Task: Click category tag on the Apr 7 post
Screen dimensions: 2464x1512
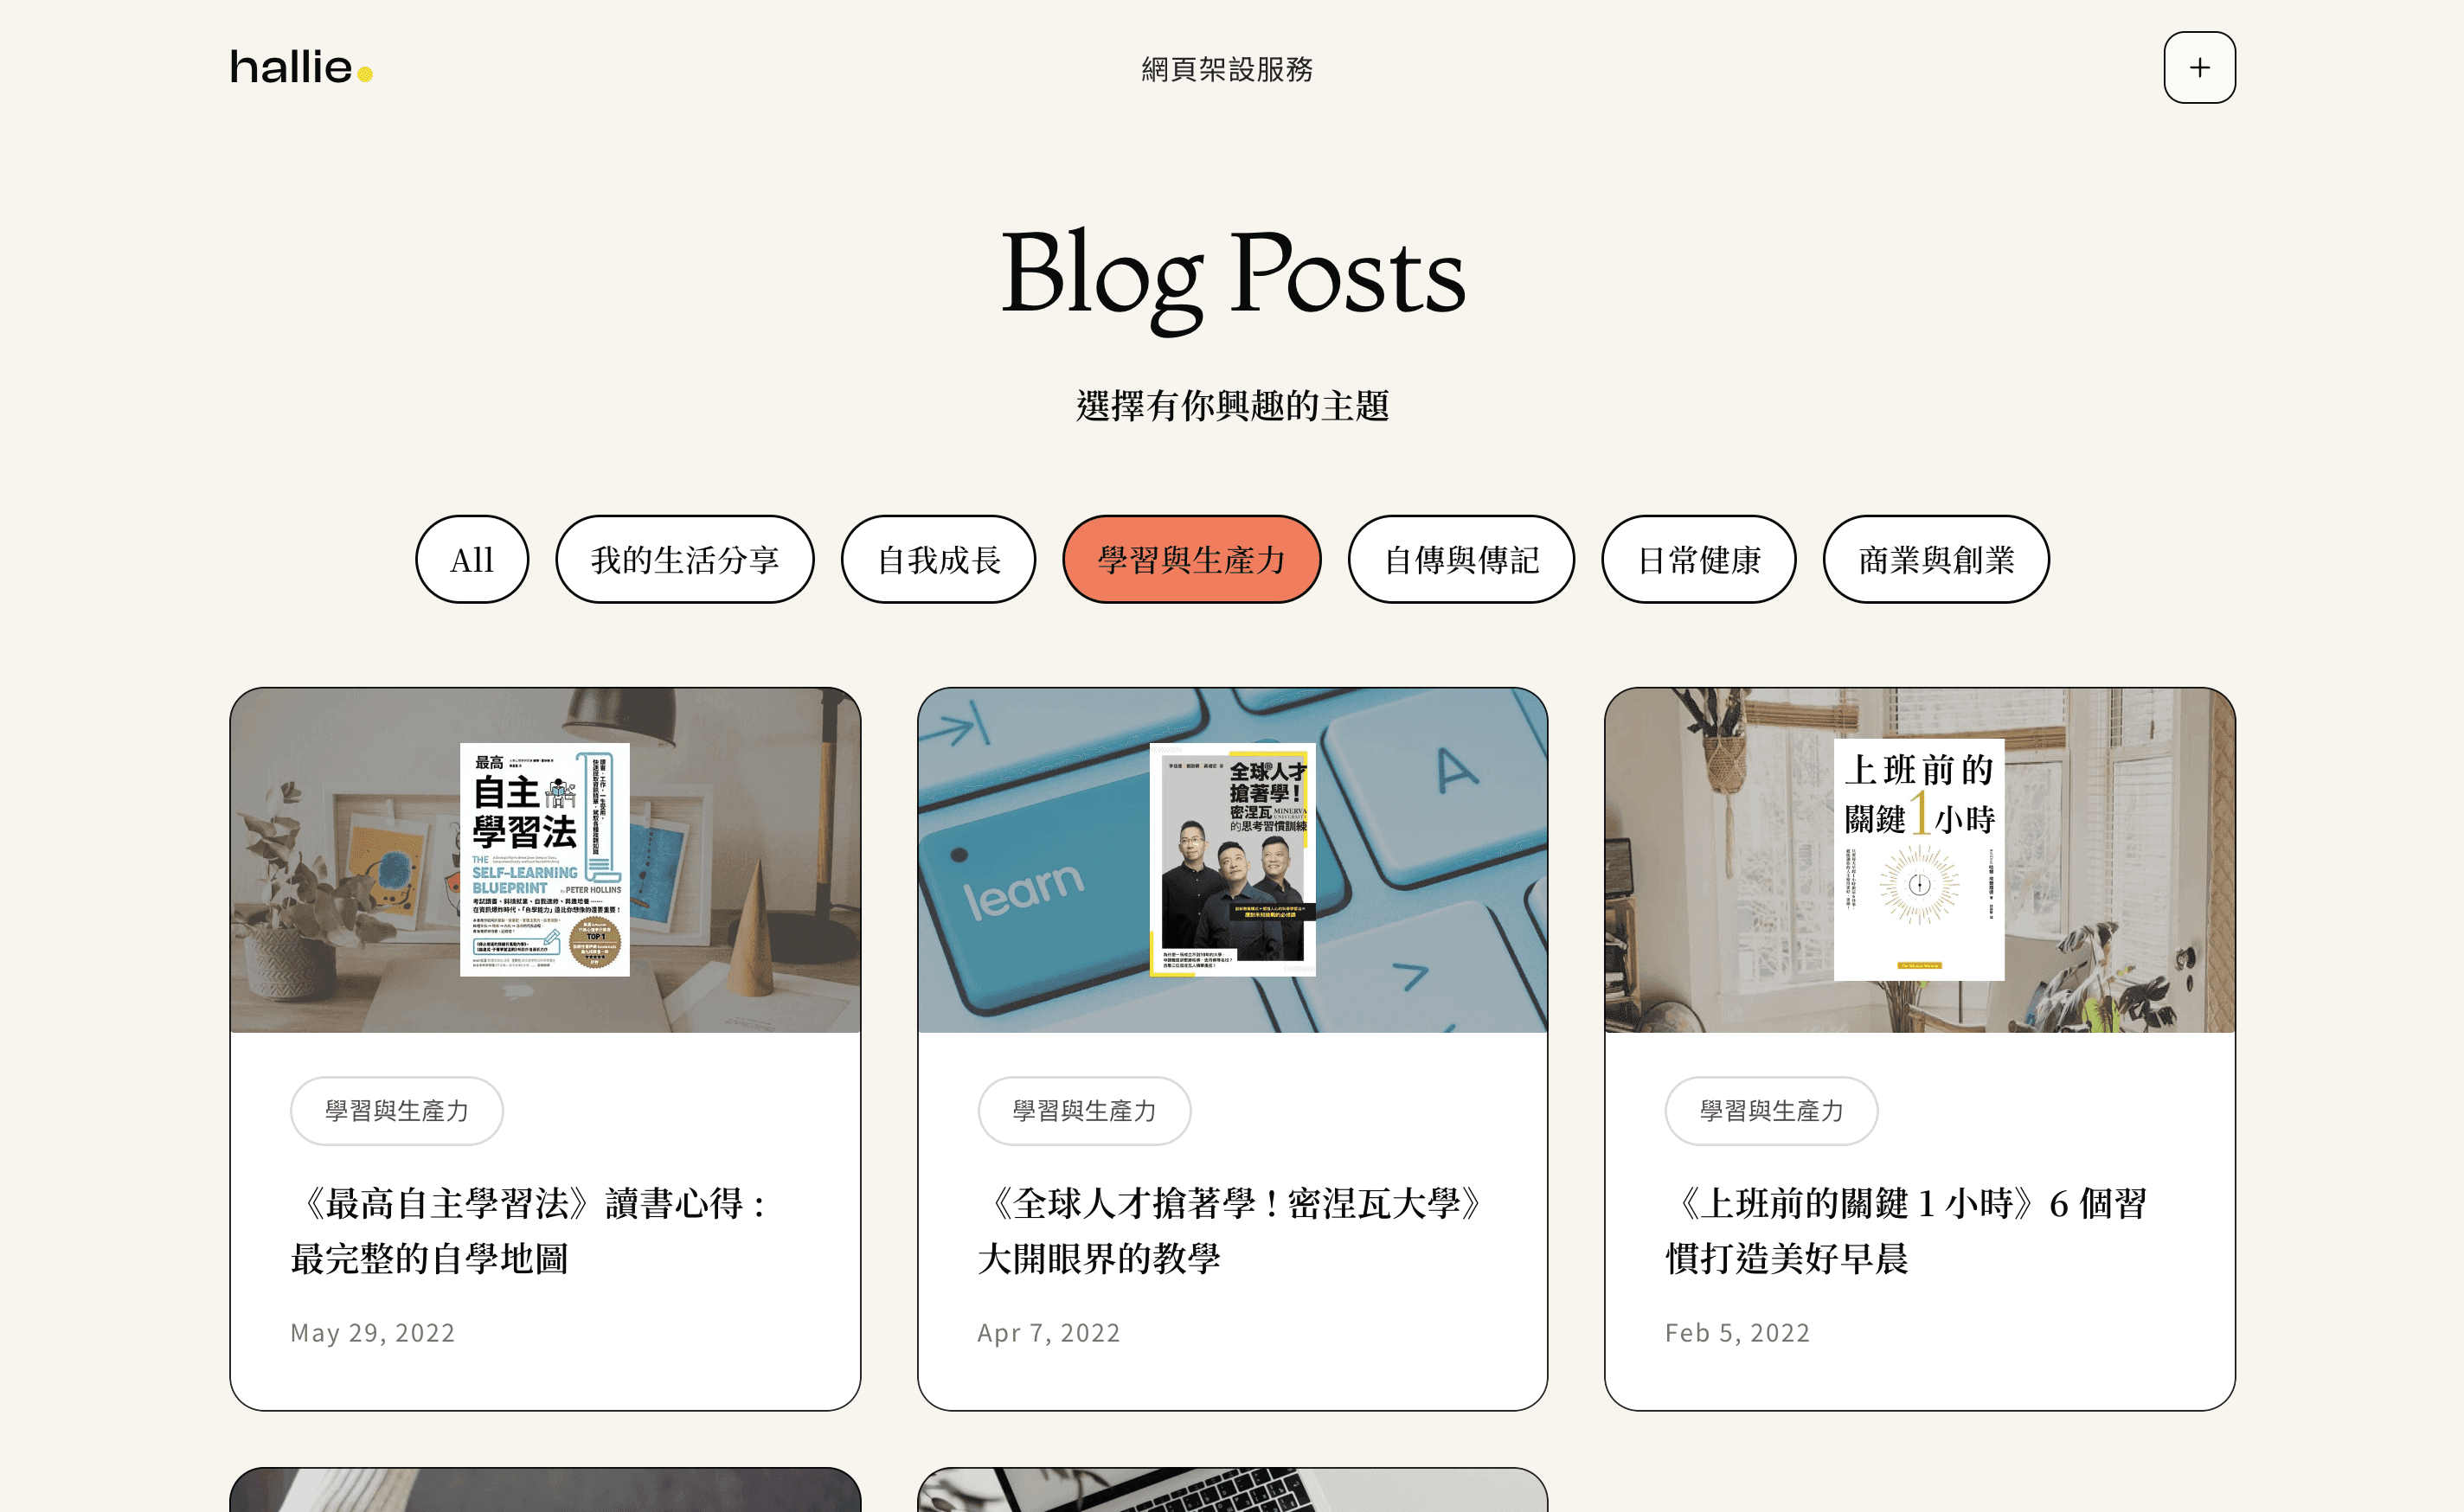Action: click(1084, 1110)
